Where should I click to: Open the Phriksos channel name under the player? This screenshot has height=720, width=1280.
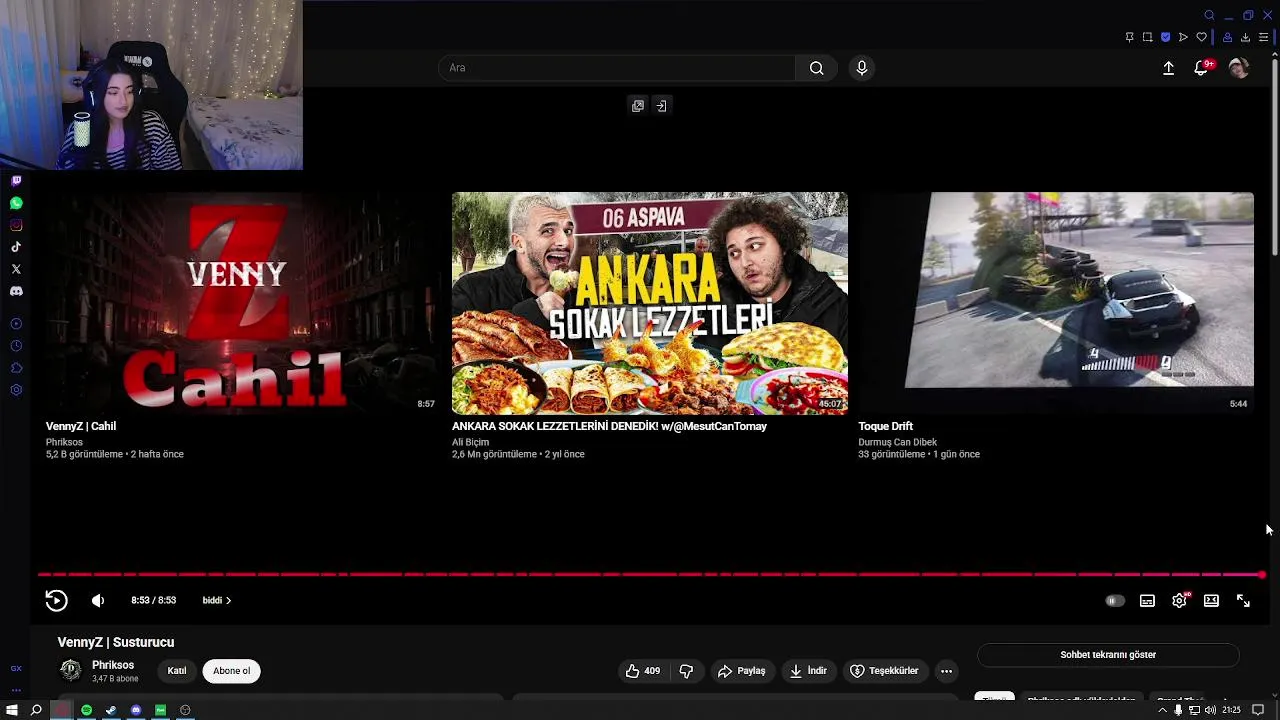(x=113, y=665)
